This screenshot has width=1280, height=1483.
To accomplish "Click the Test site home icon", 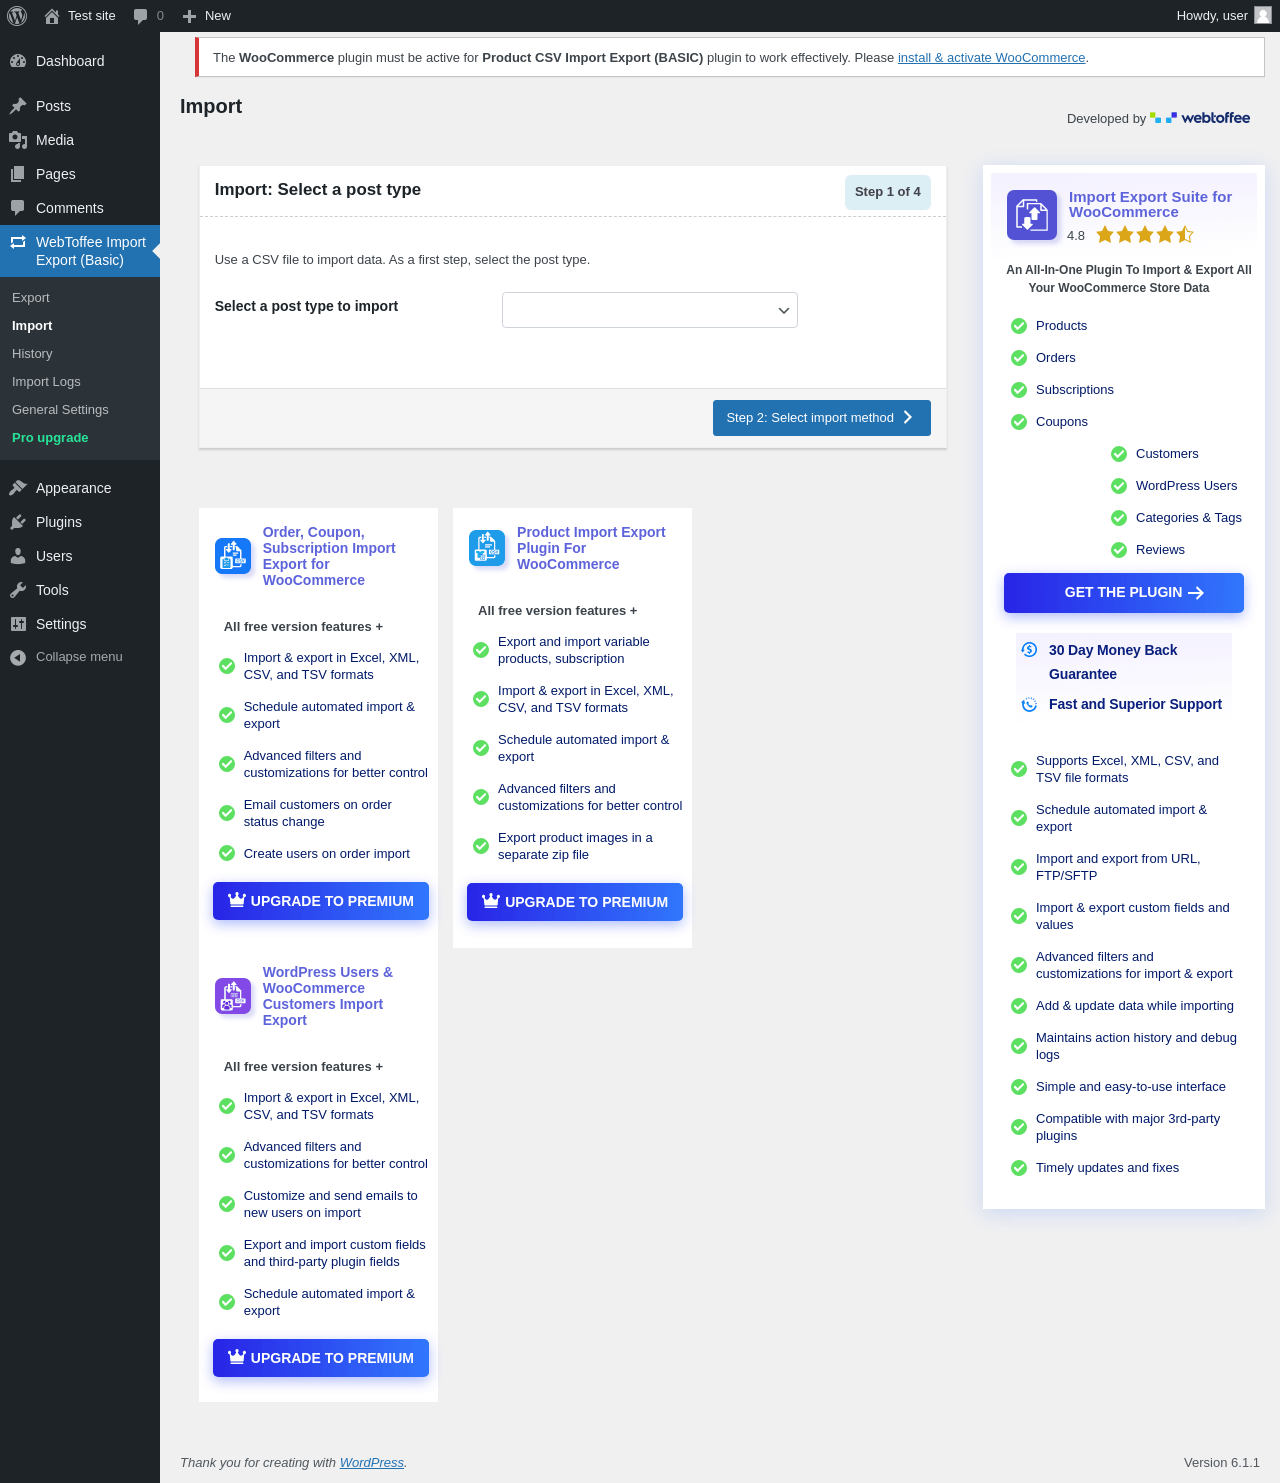I will click(x=52, y=16).
